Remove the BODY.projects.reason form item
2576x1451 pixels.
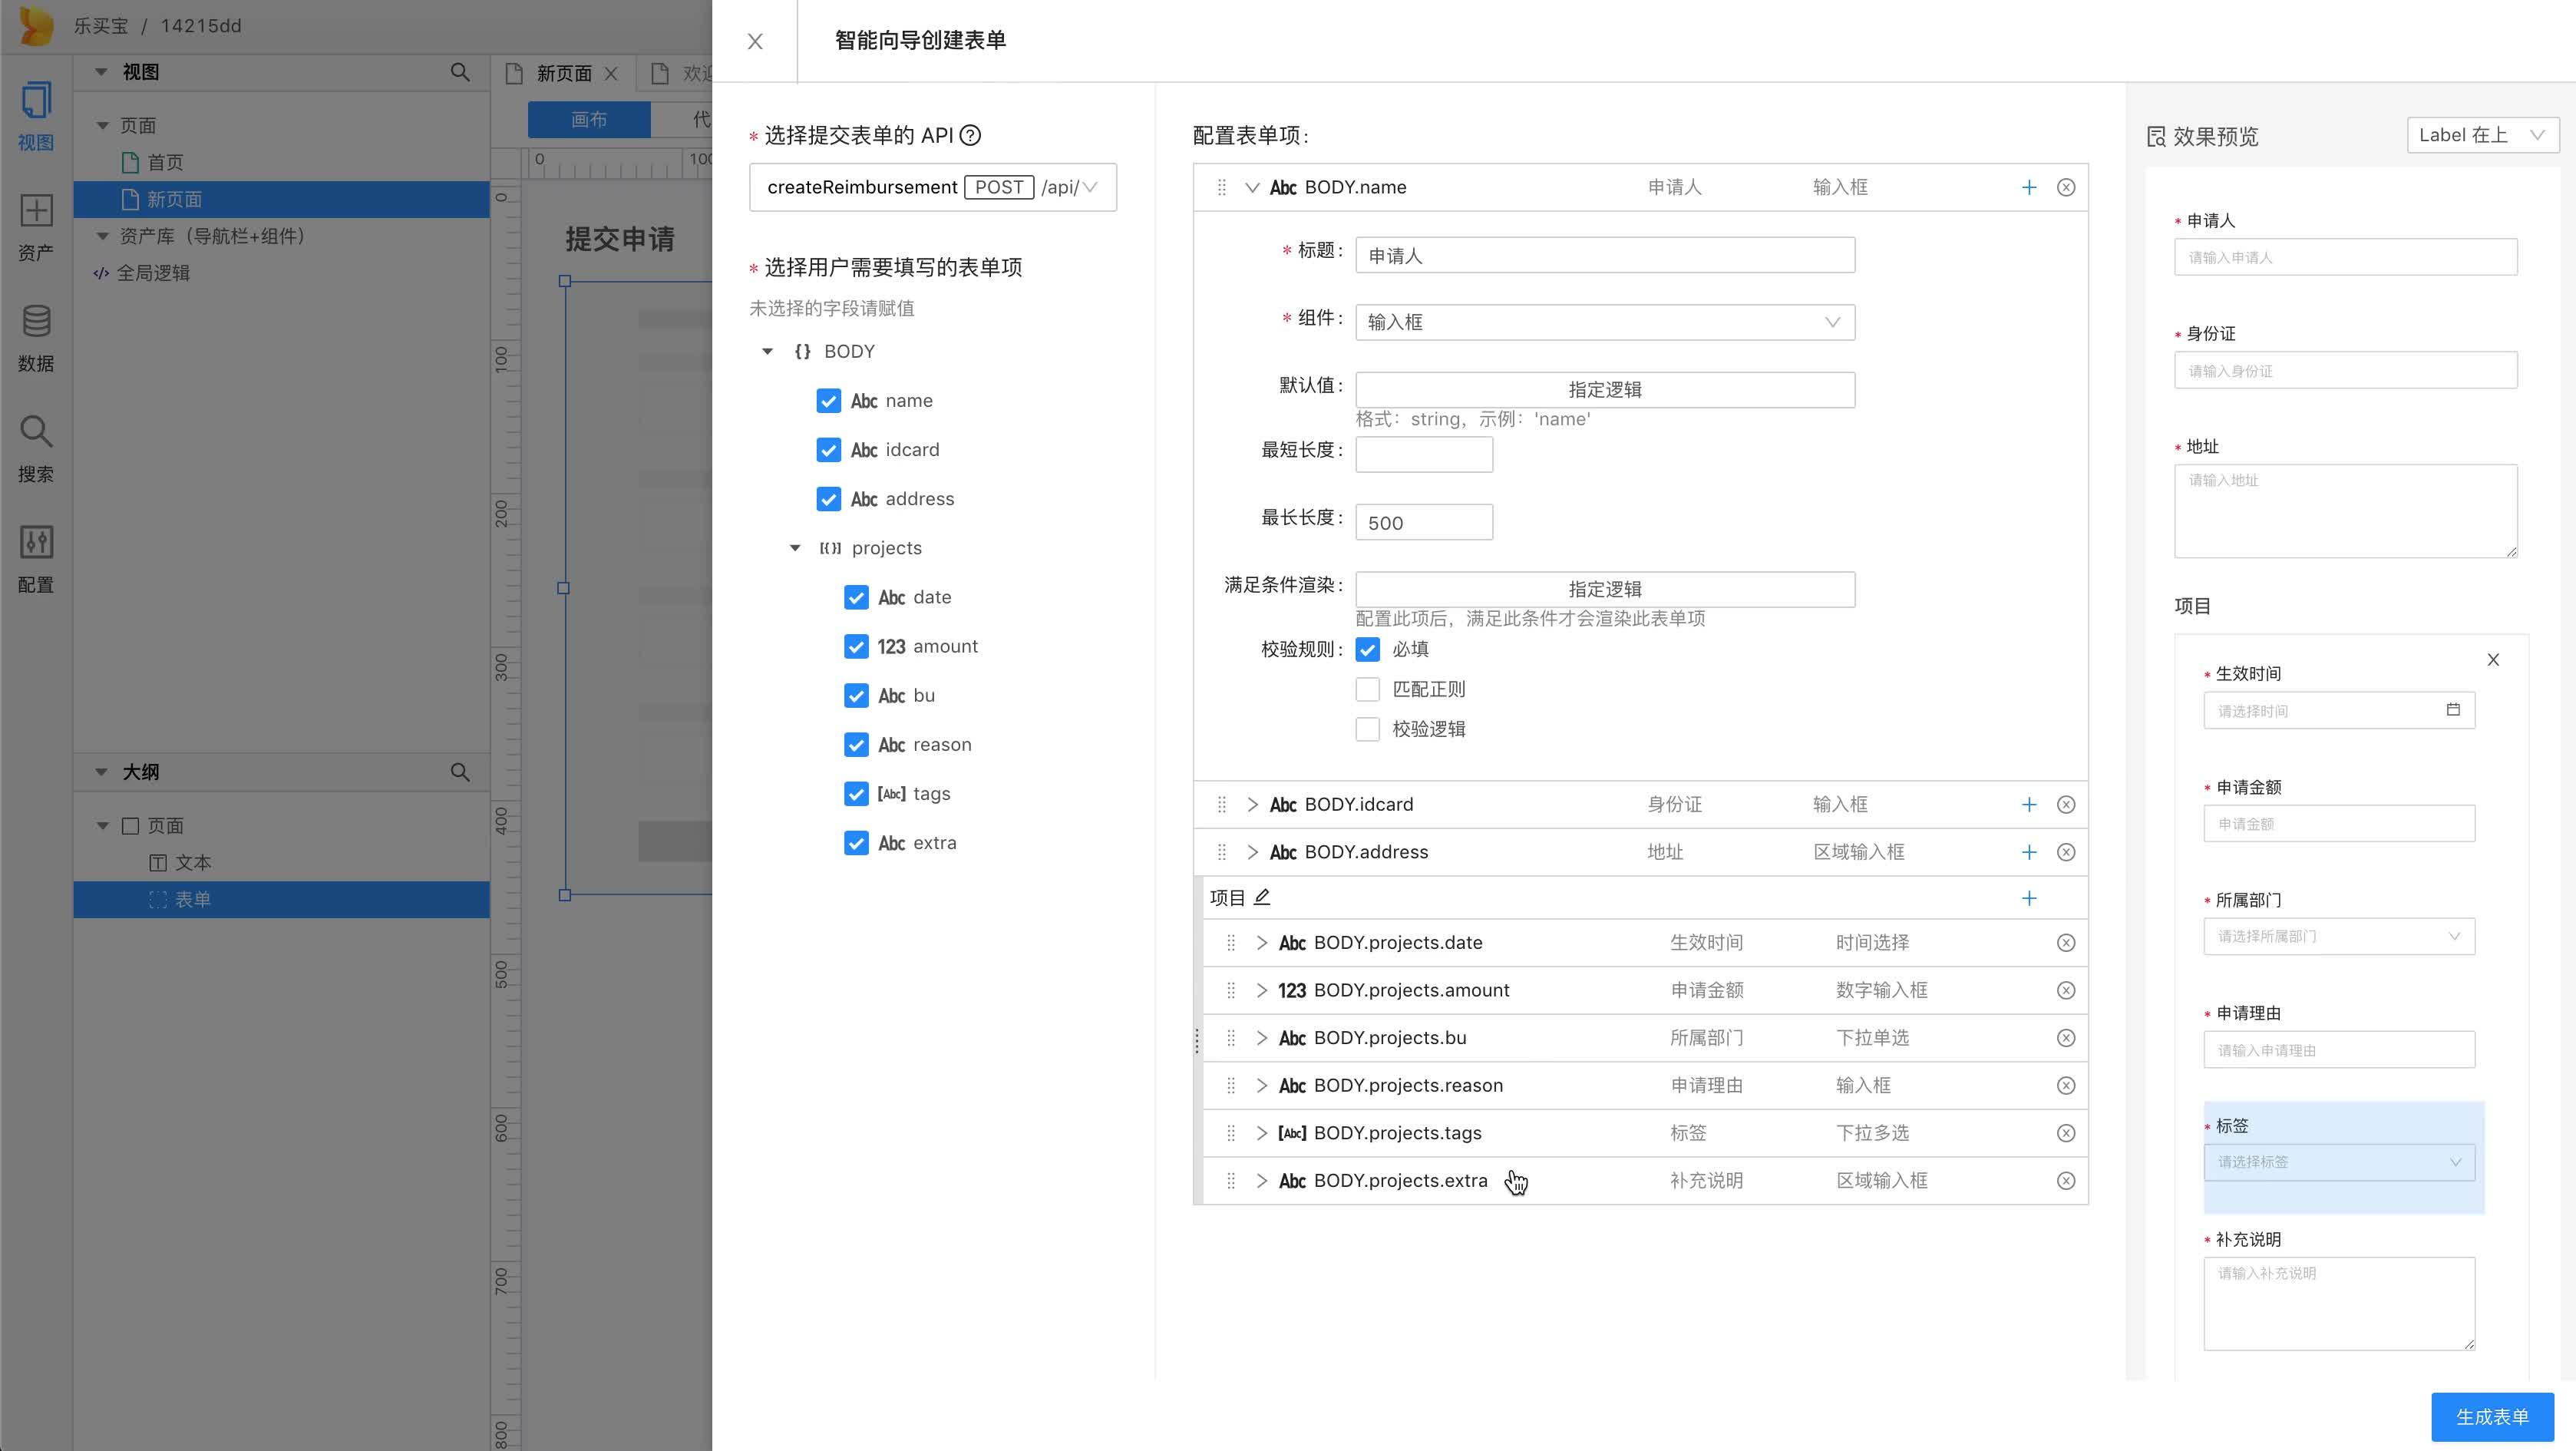[2066, 1086]
